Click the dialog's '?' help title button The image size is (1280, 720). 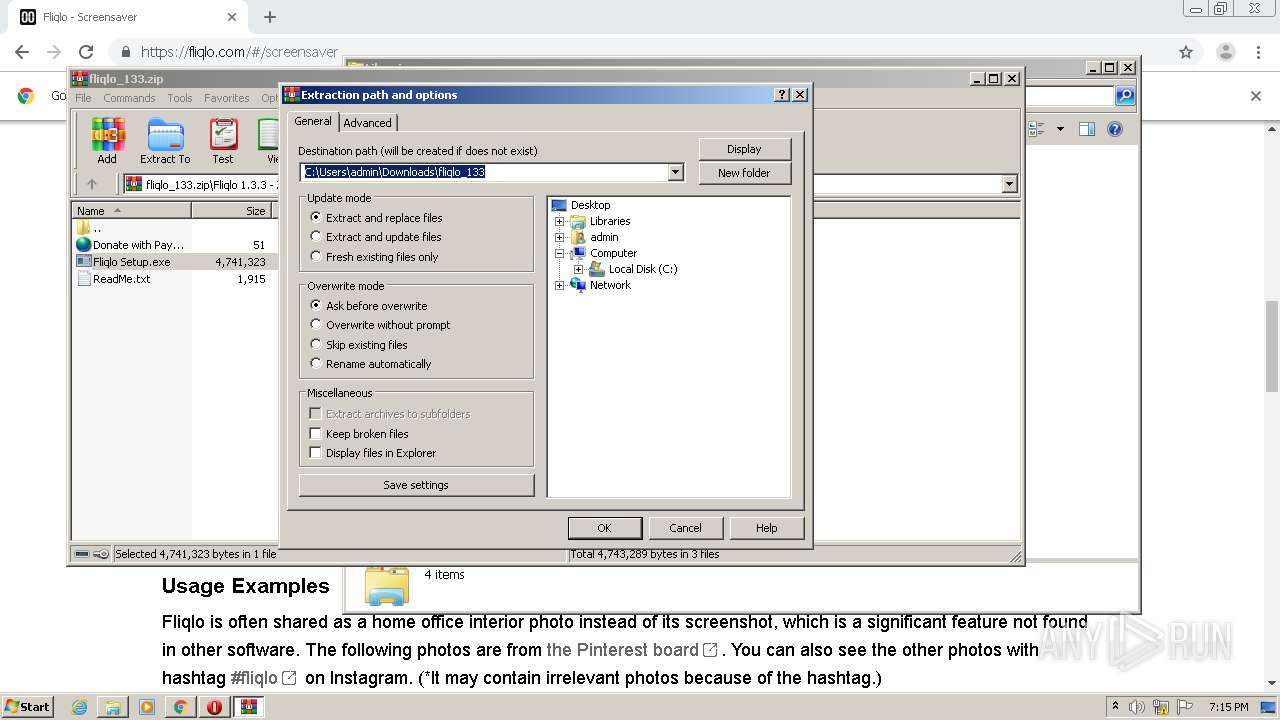[782, 95]
